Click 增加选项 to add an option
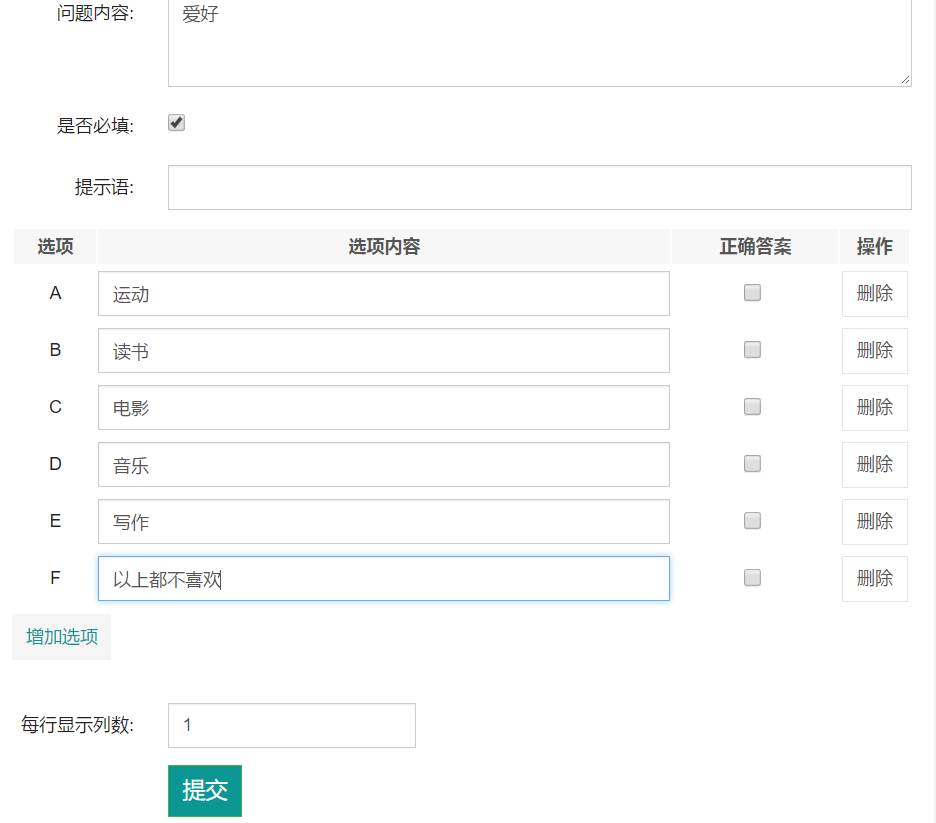The width and height of the screenshot is (936, 823). pos(62,637)
